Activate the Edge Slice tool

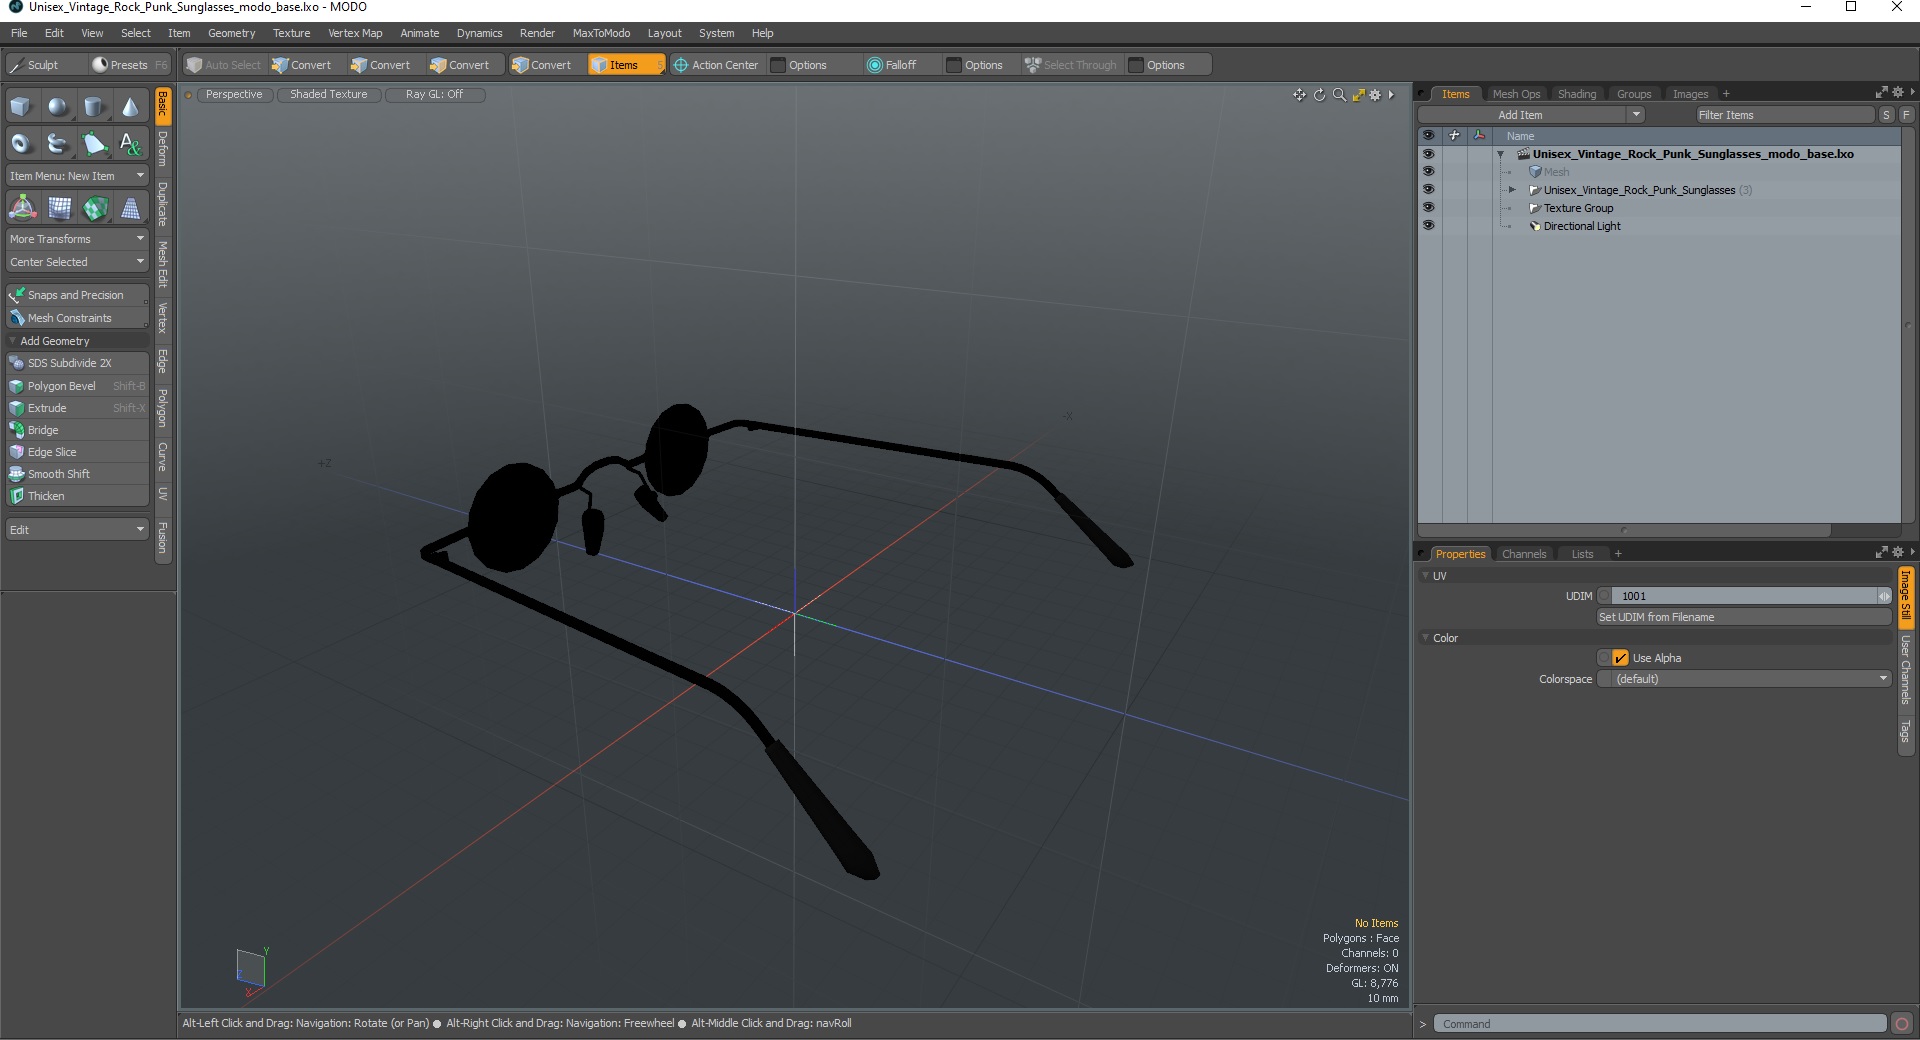pos(77,452)
